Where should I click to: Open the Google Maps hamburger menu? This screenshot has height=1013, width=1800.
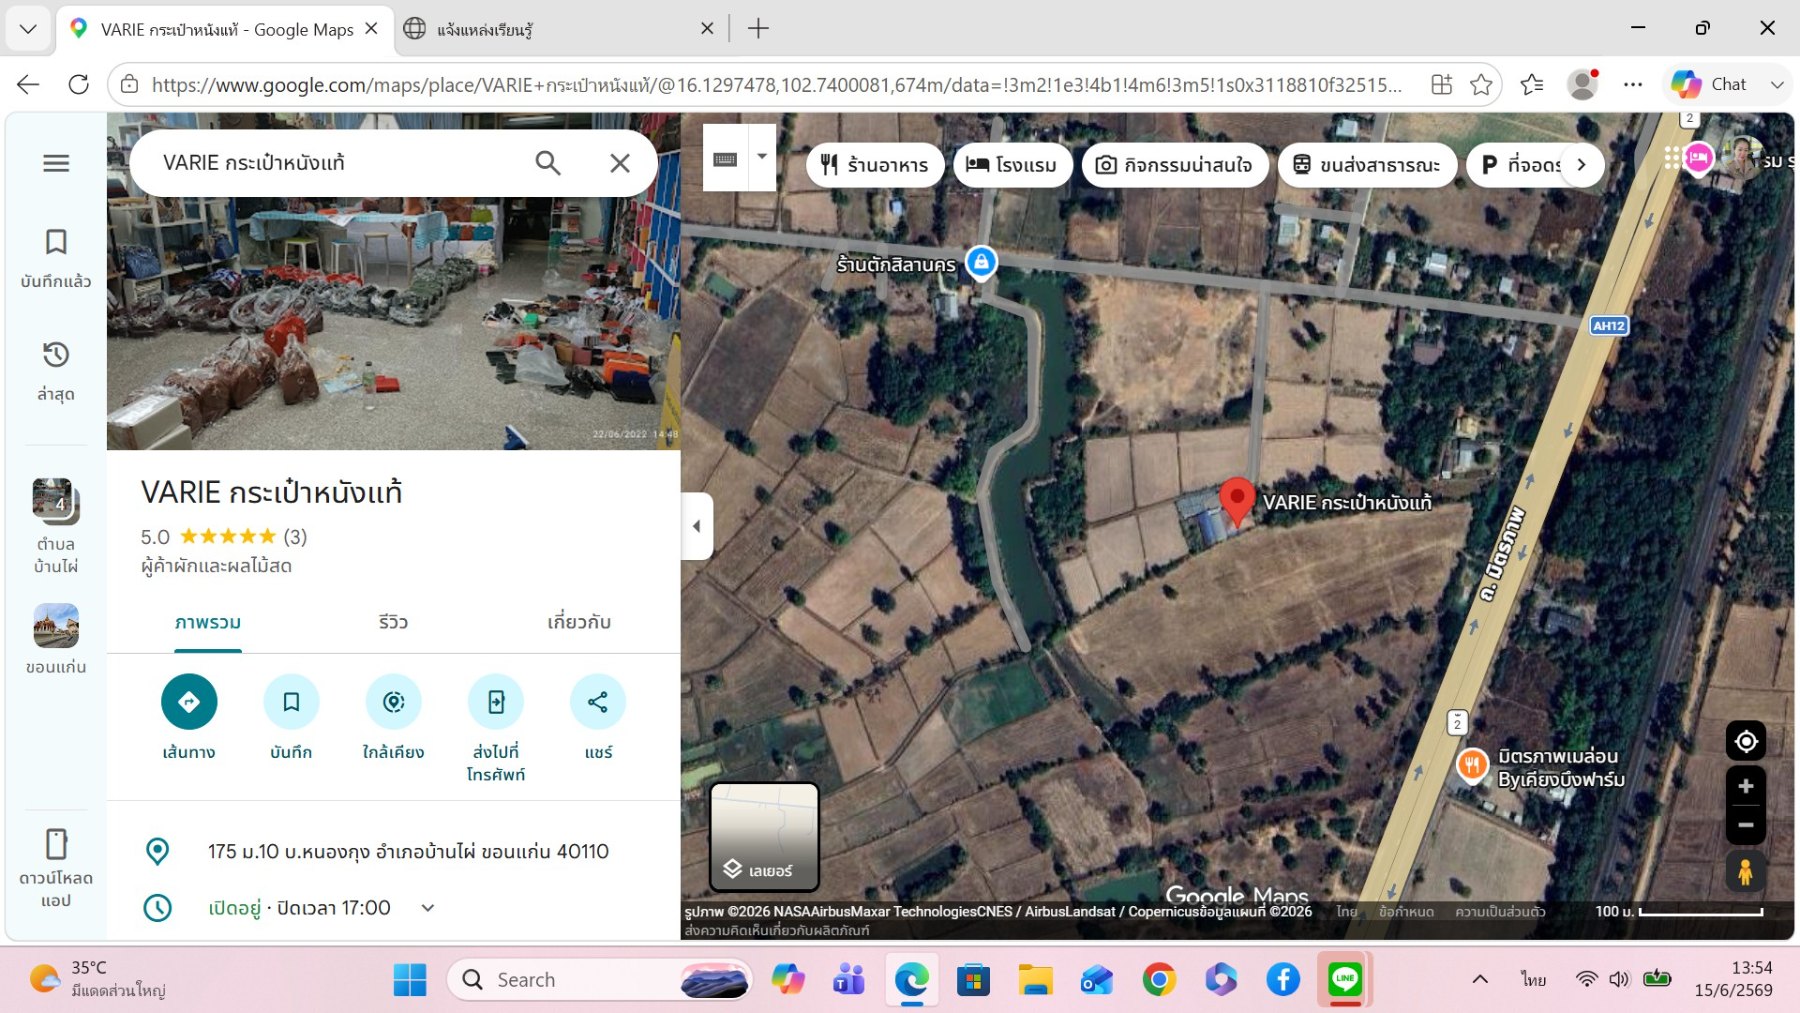[56, 163]
